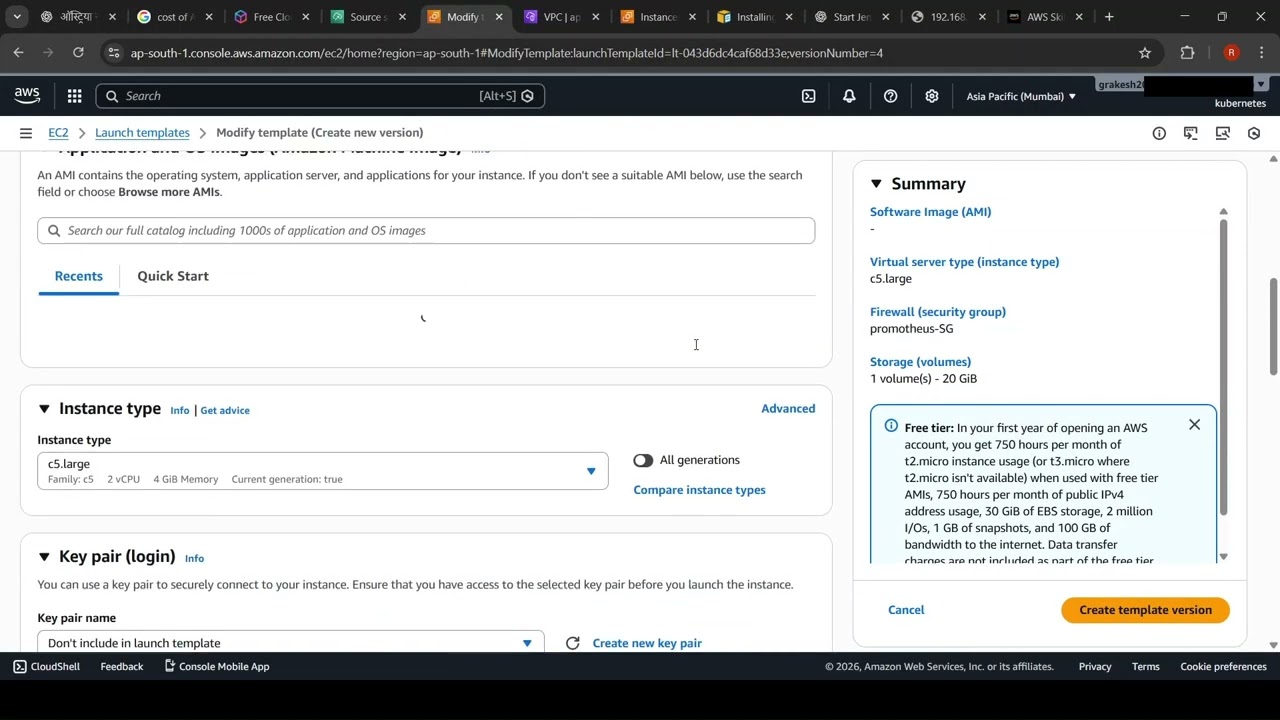
Task: Collapse the Key pair (login) section
Action: (44, 557)
